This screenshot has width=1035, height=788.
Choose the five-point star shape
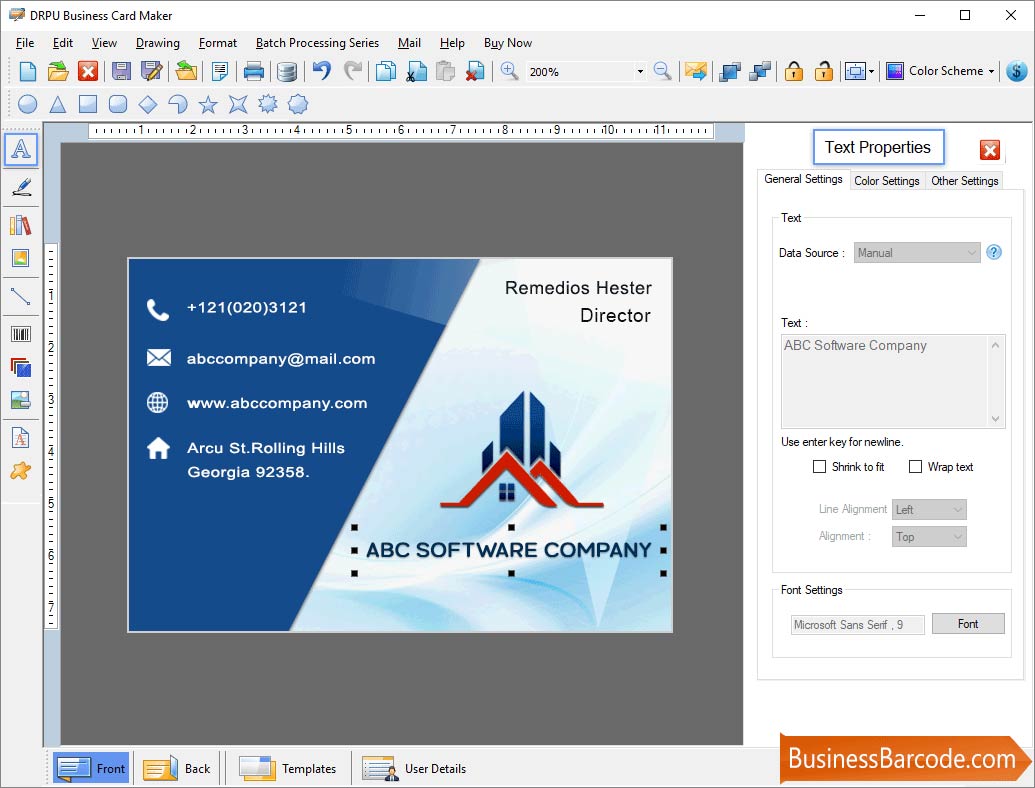pos(208,104)
